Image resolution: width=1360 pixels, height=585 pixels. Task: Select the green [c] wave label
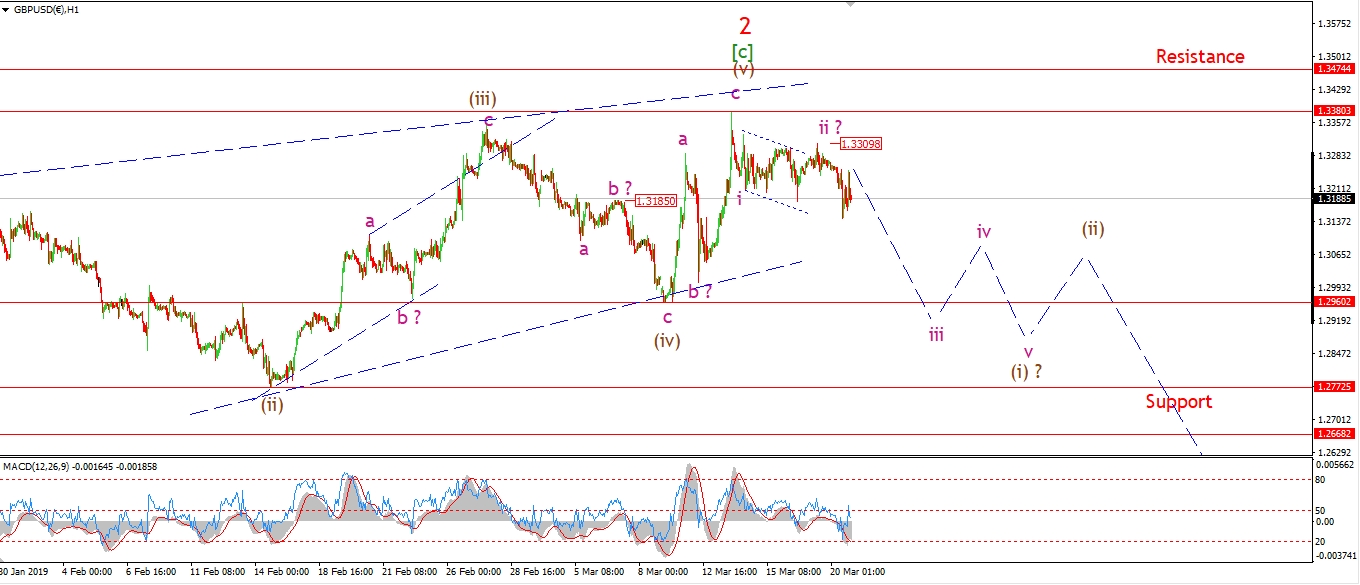pos(742,51)
